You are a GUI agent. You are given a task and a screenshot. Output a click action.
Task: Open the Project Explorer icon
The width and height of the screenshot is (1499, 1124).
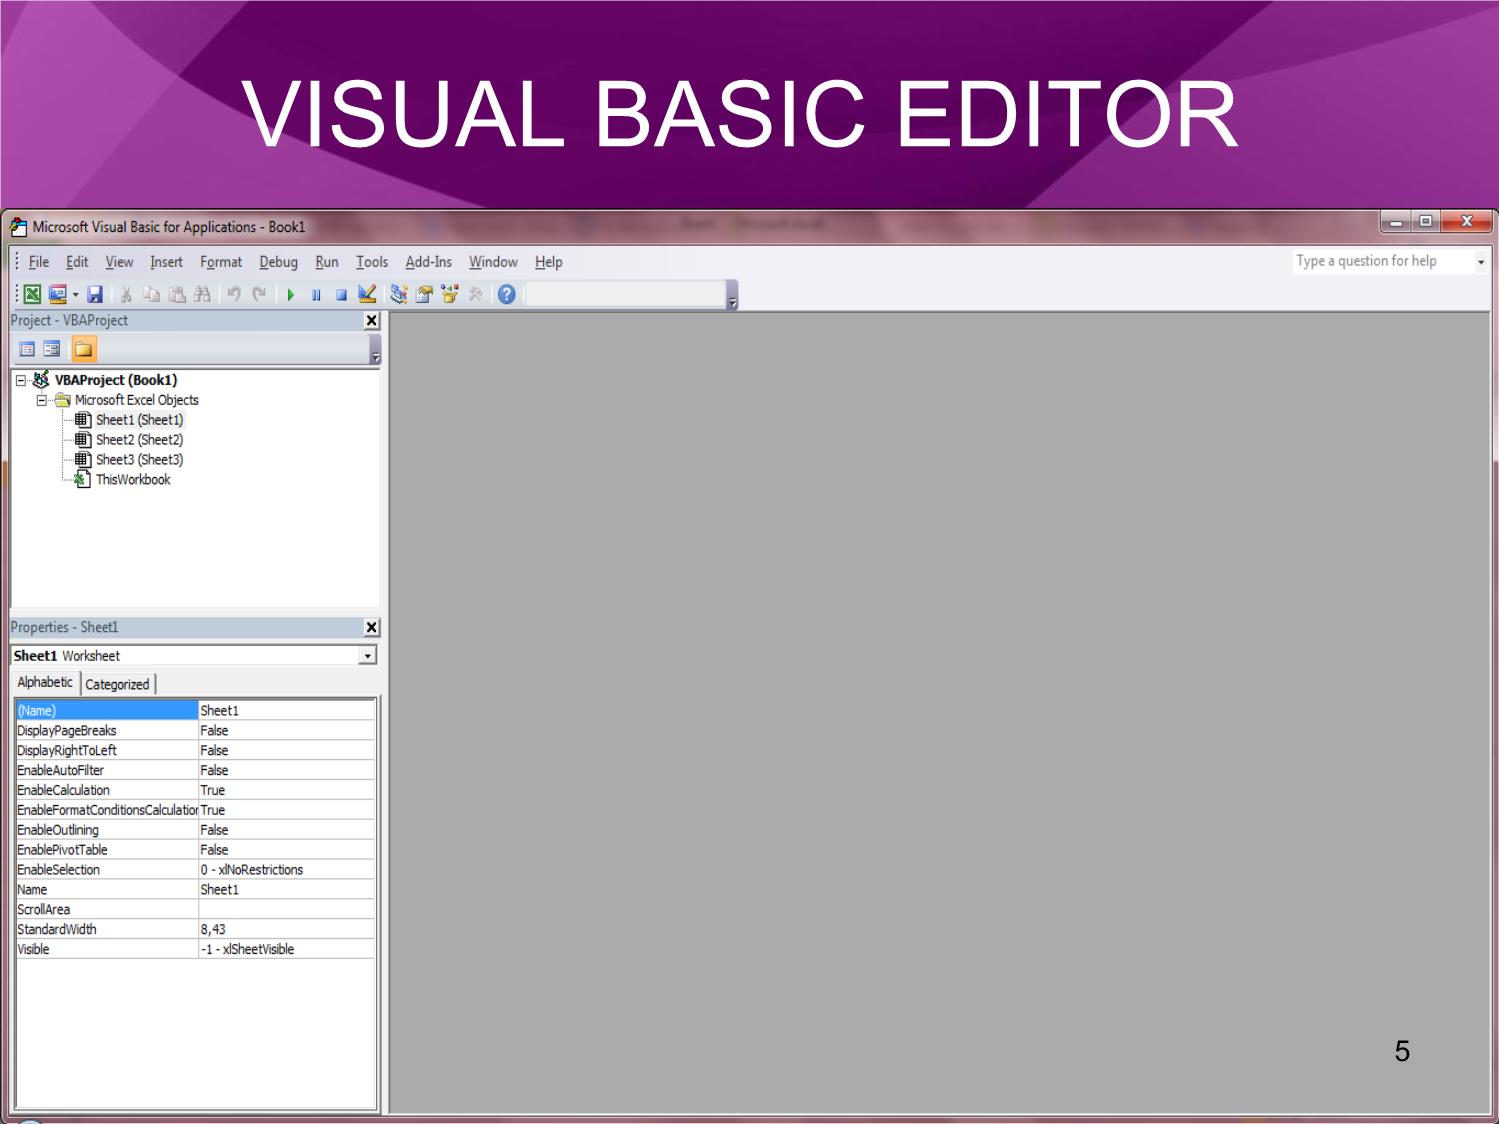[399, 294]
